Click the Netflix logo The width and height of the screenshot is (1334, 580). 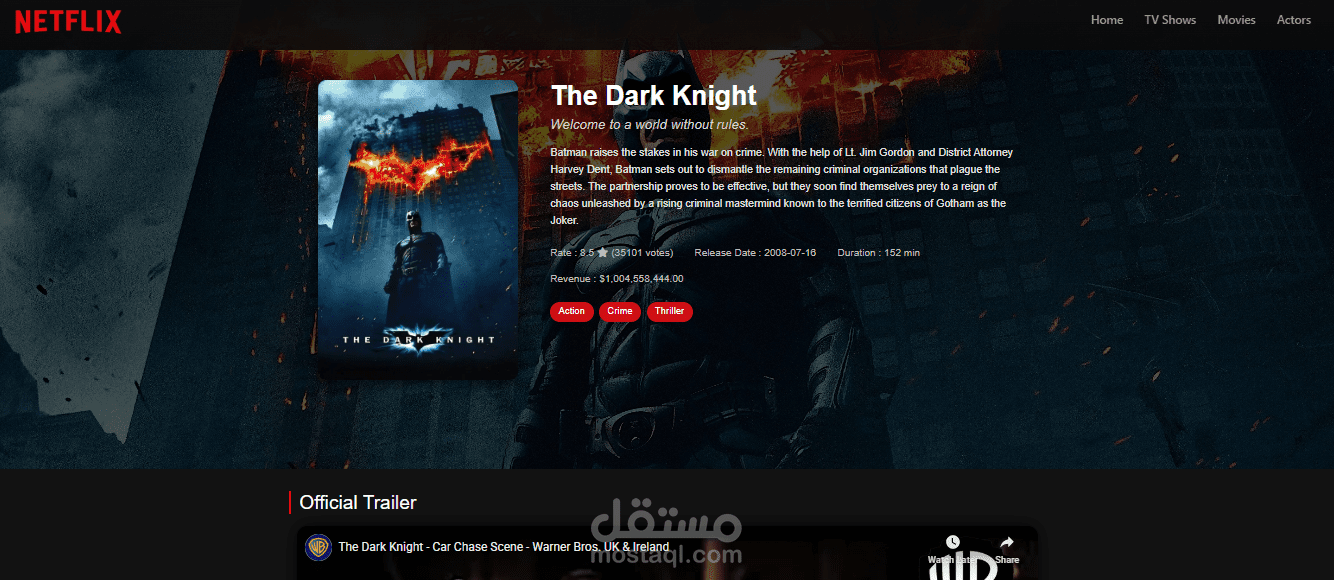click(x=68, y=21)
